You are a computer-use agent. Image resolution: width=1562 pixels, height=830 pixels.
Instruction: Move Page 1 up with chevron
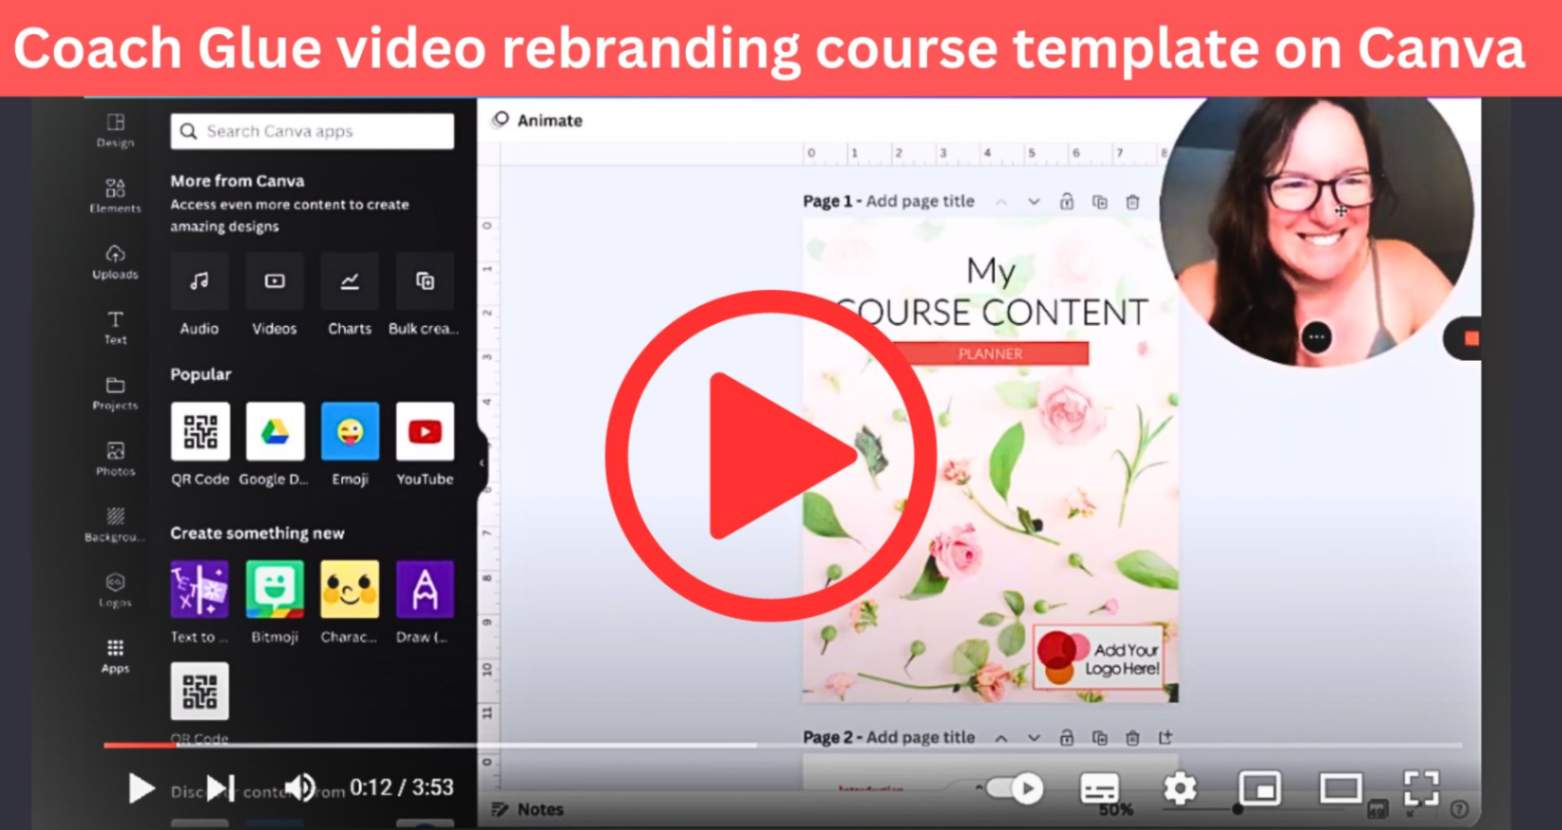[1001, 201]
